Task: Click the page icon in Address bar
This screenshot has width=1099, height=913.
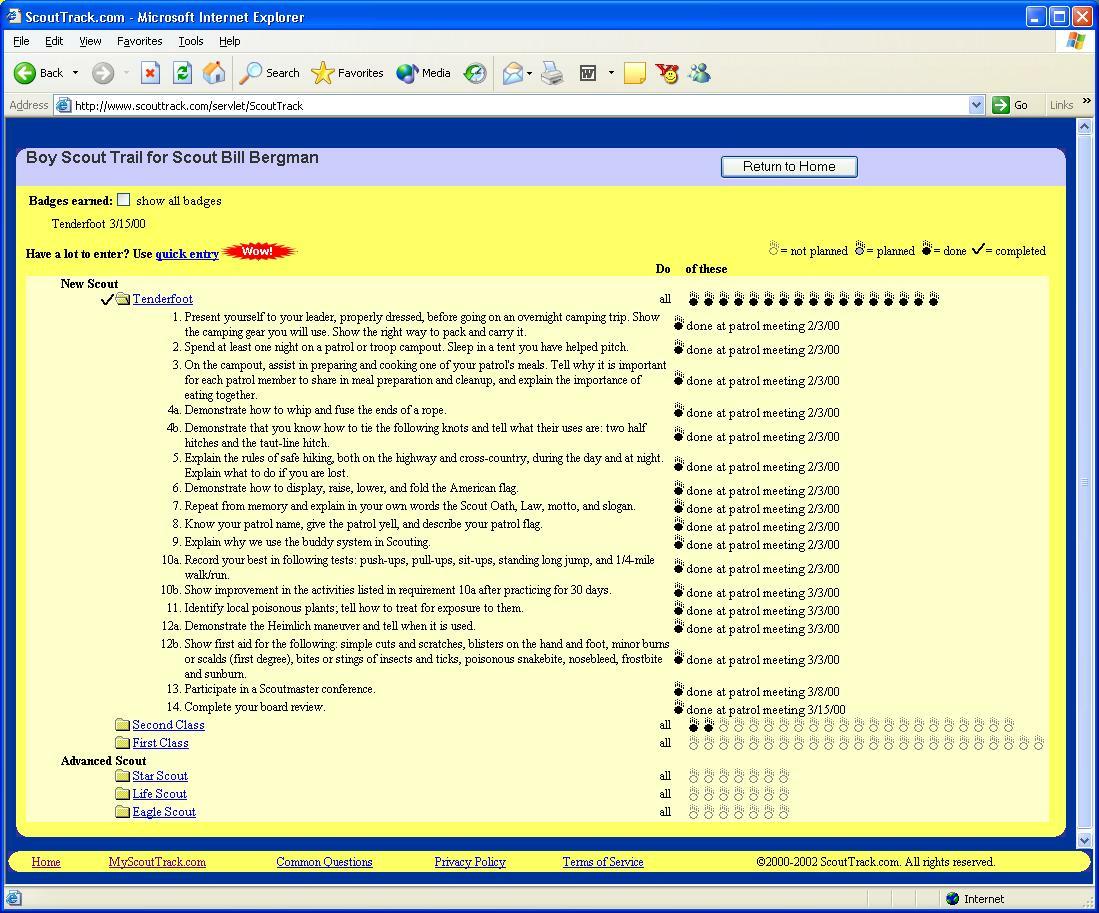Action: click(64, 106)
